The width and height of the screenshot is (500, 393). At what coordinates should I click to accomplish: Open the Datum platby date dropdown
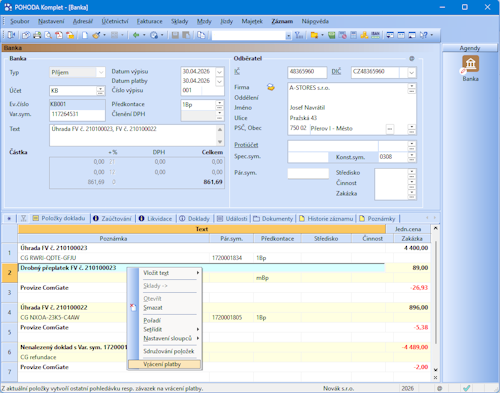[219, 81]
